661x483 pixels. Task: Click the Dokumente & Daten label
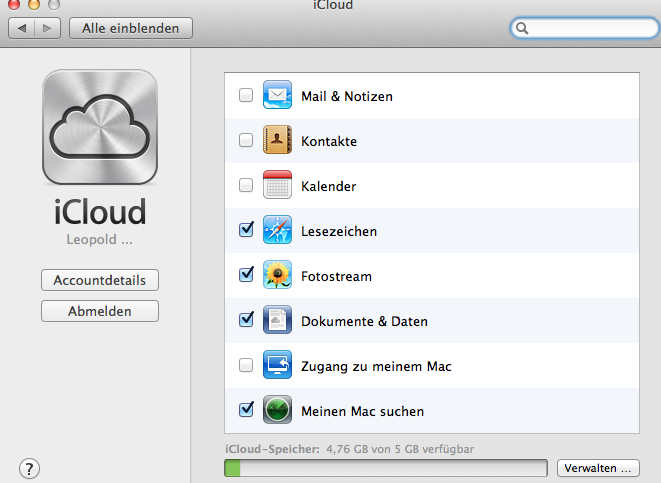coord(364,322)
